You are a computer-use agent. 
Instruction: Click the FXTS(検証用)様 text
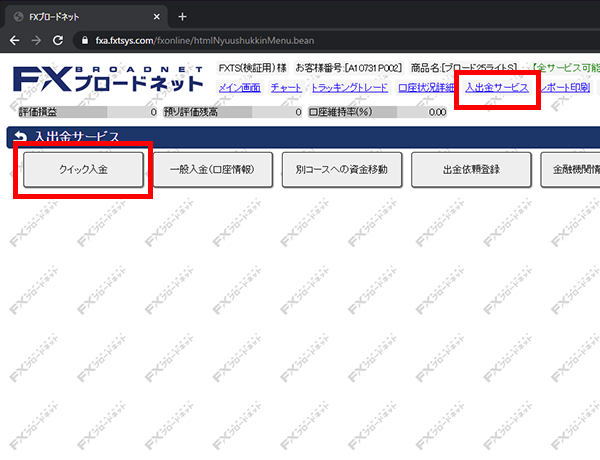point(253,68)
